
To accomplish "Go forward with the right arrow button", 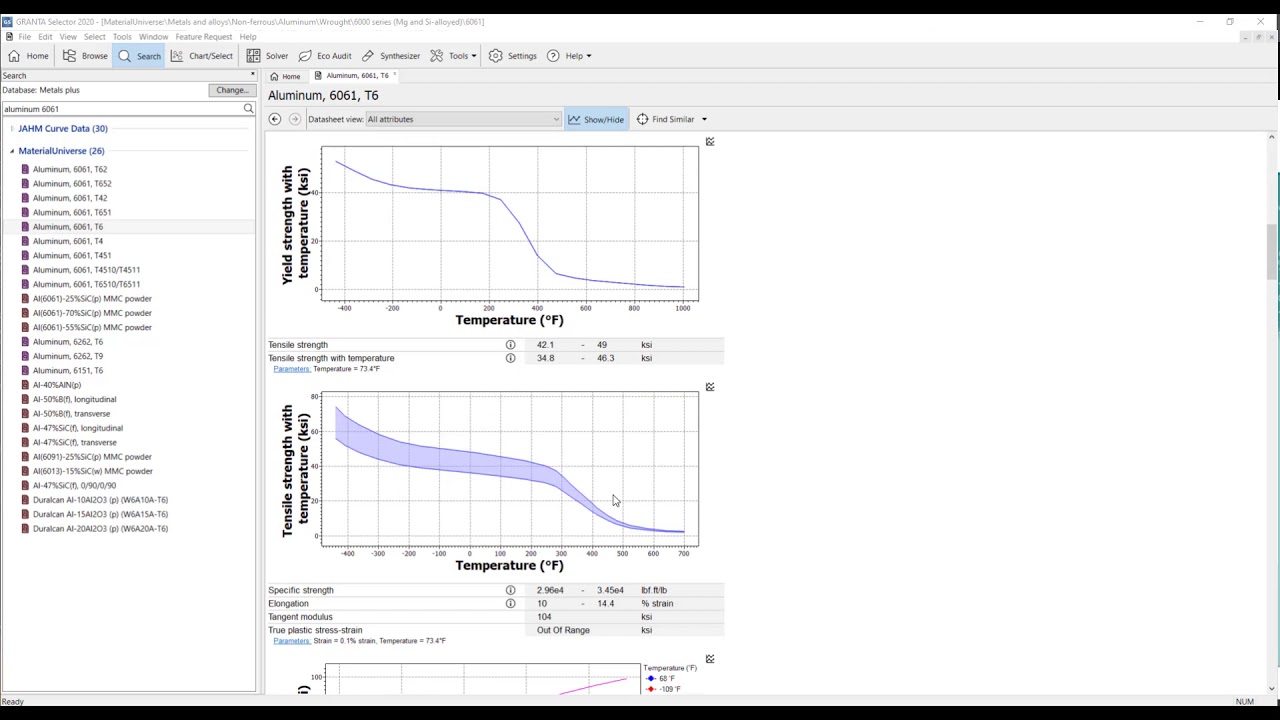I will click(295, 119).
